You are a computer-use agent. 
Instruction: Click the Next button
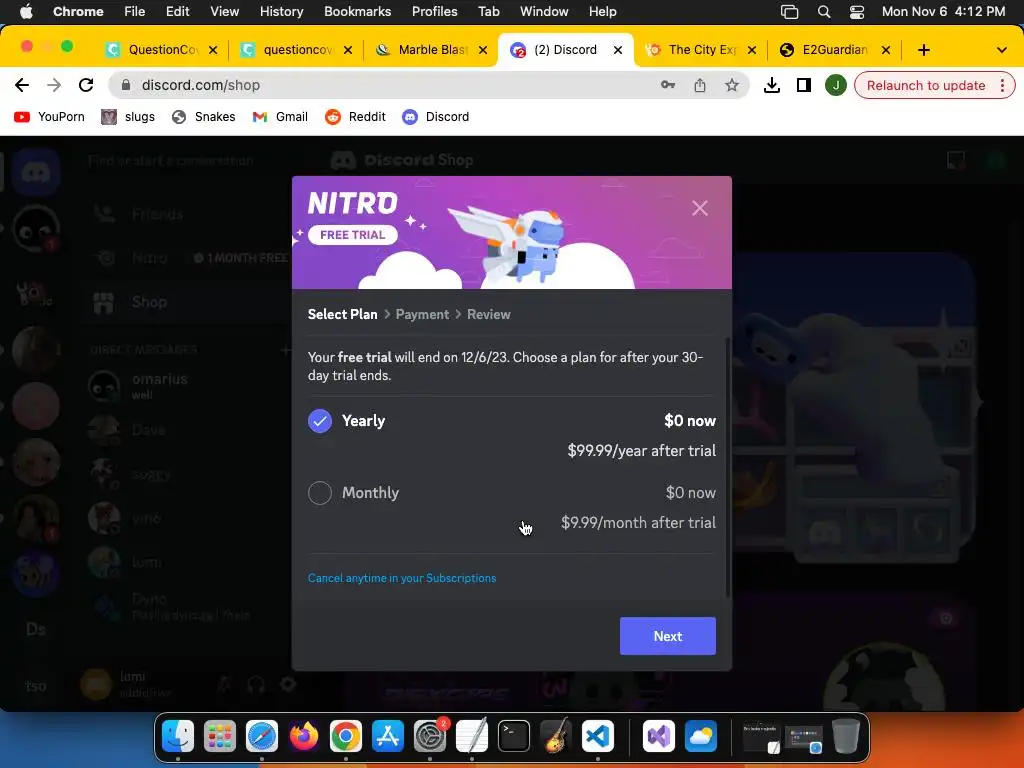667,636
